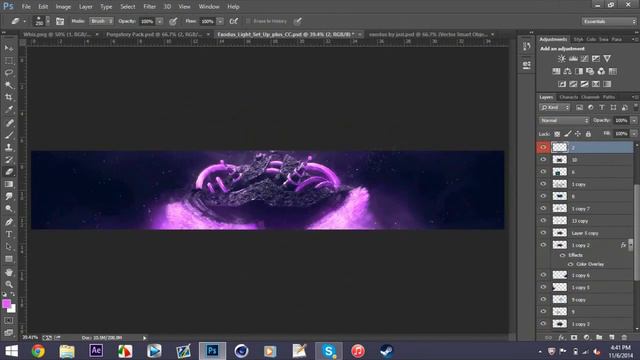Create a new group folder icon
This screenshot has height=360, width=640.
point(599,338)
